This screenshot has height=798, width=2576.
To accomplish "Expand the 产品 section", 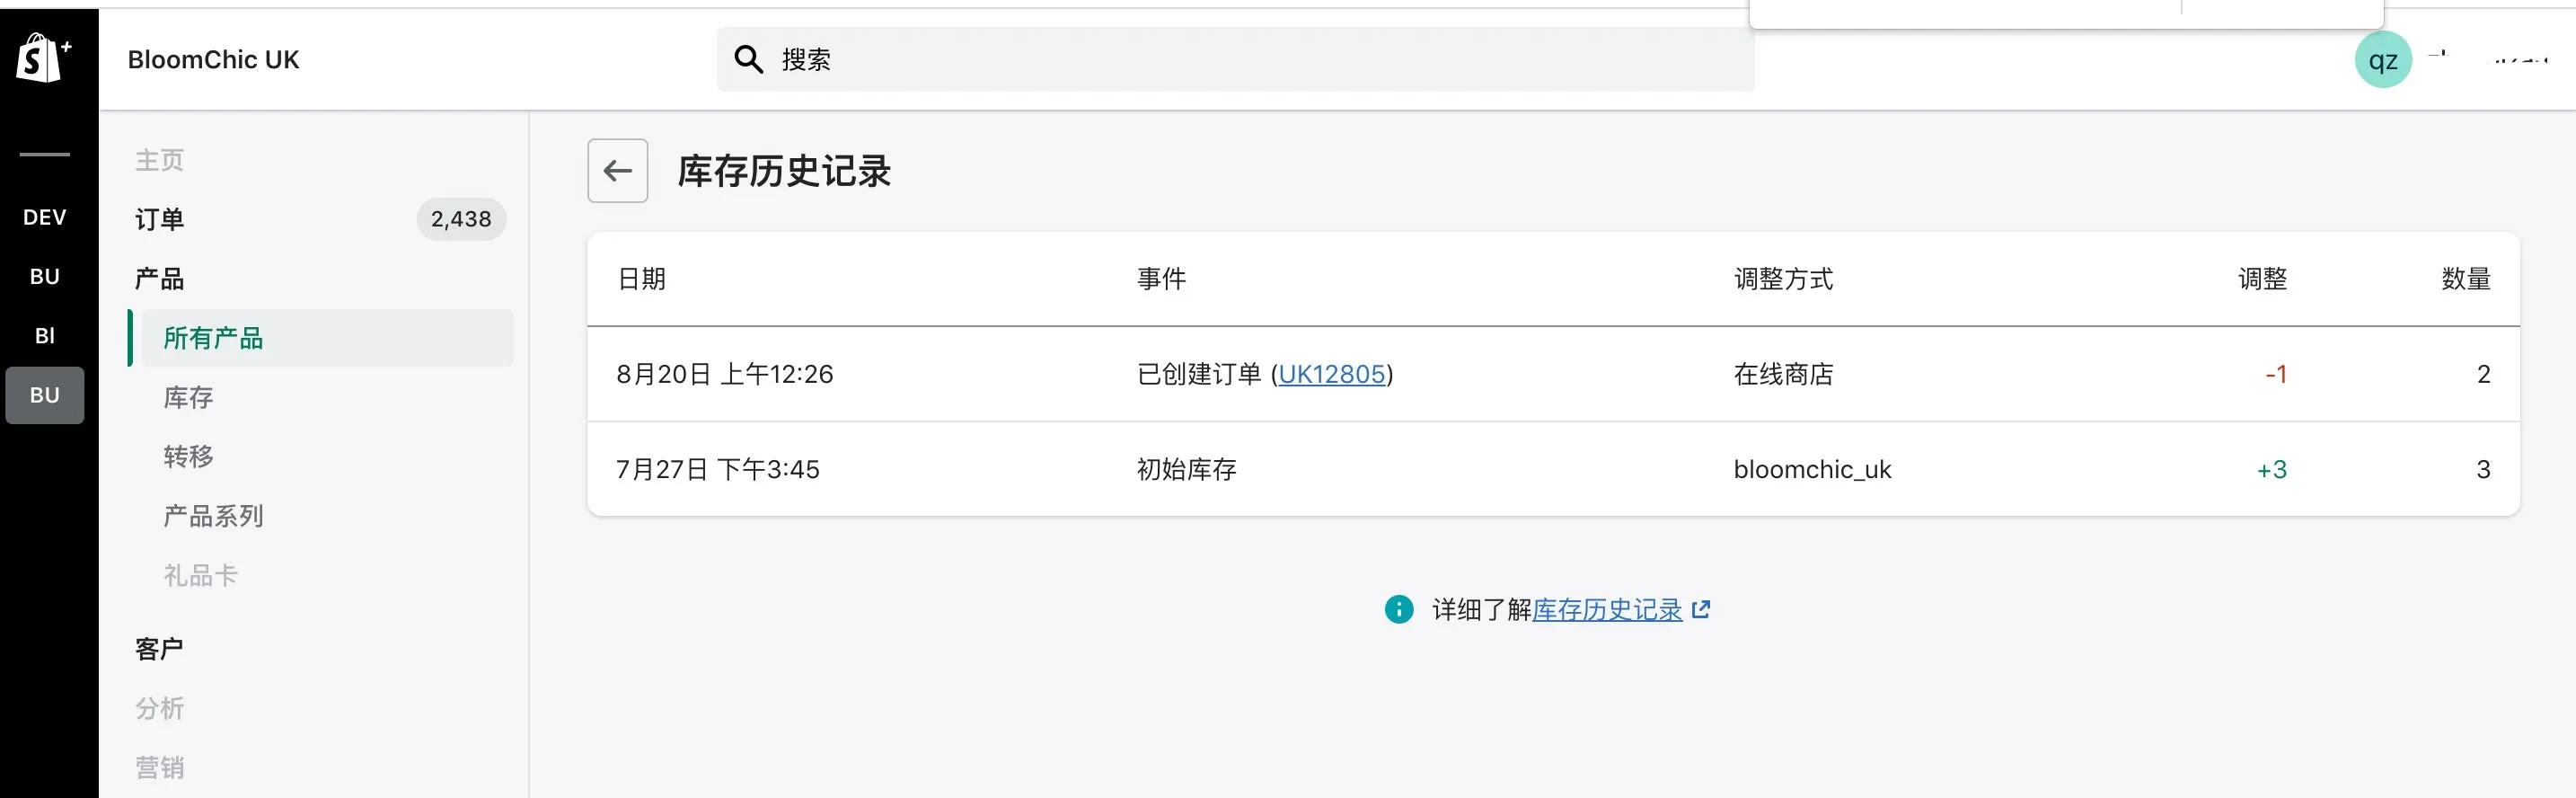I will (x=160, y=278).
